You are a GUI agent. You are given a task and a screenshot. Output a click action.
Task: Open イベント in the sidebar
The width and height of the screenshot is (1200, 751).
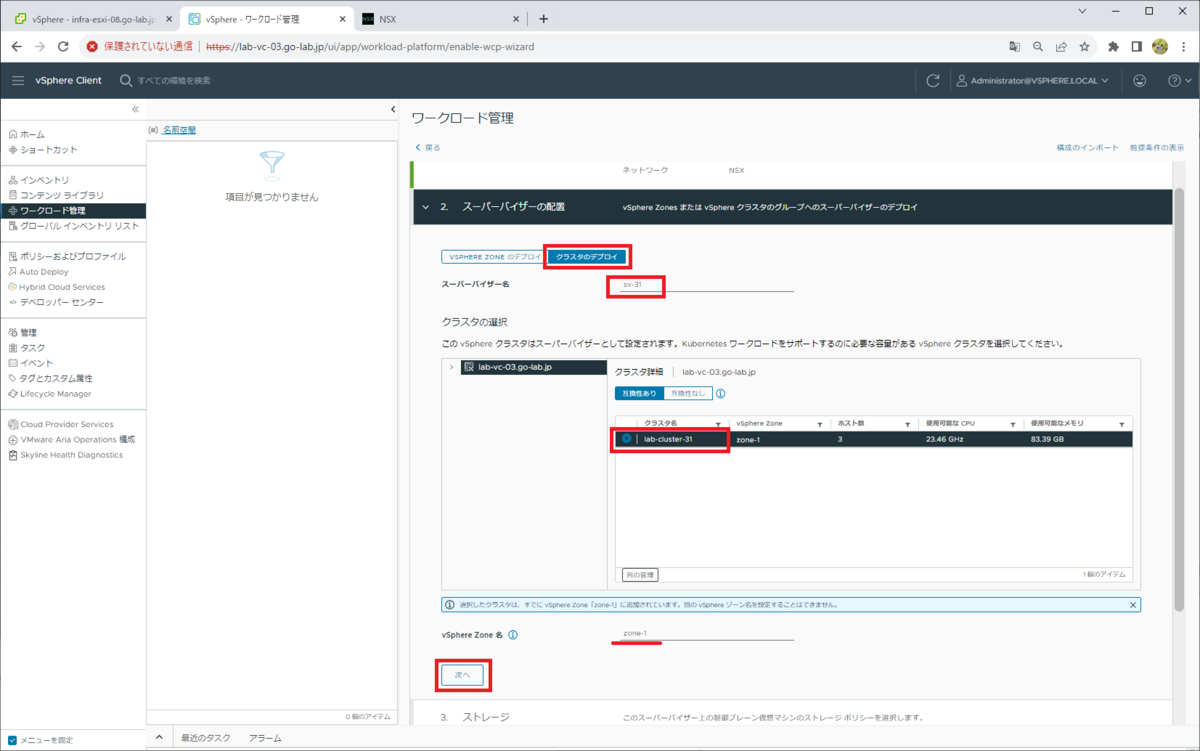[37, 363]
